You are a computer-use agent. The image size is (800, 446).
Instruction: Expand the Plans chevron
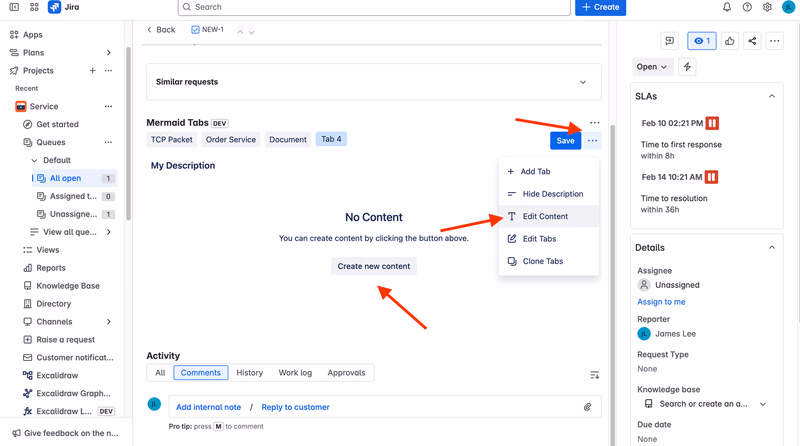pos(108,53)
